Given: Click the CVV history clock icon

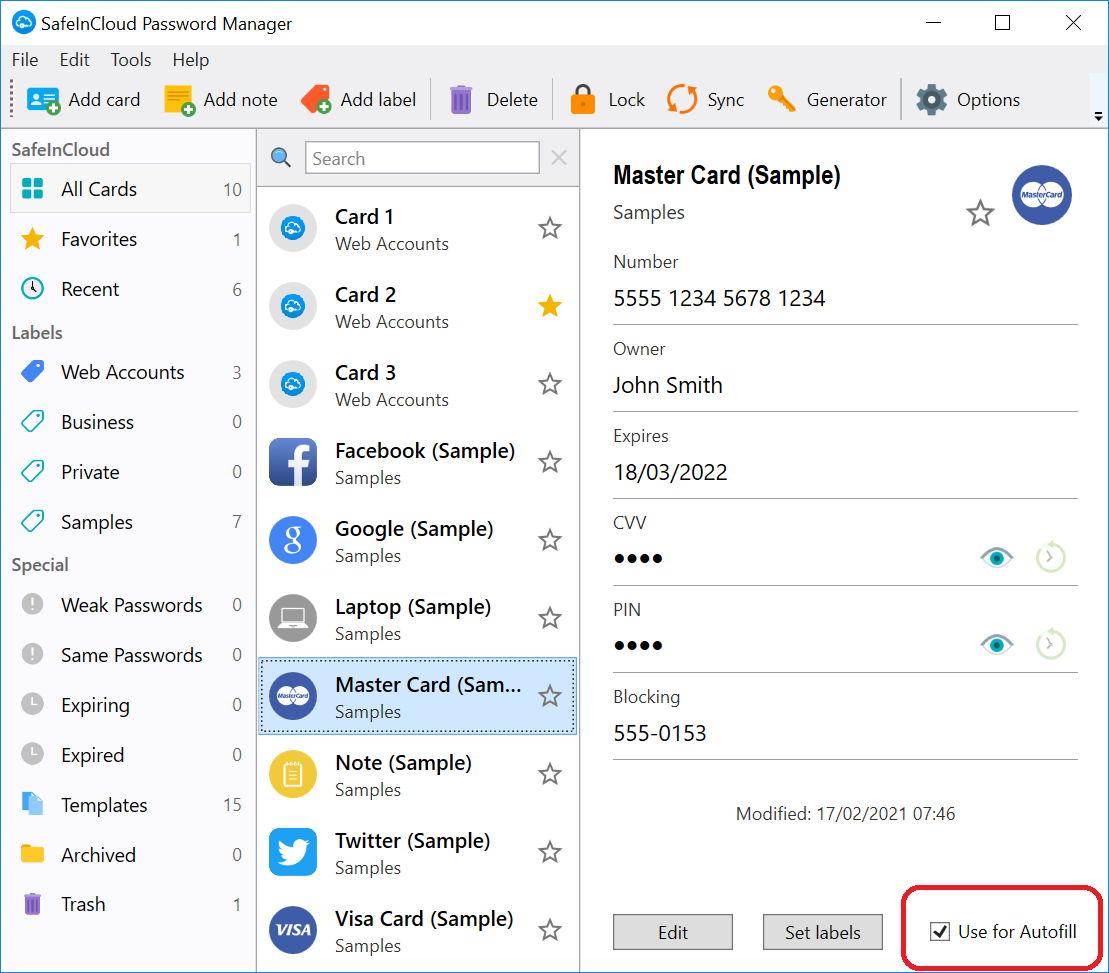Looking at the screenshot, I should tap(1050, 557).
